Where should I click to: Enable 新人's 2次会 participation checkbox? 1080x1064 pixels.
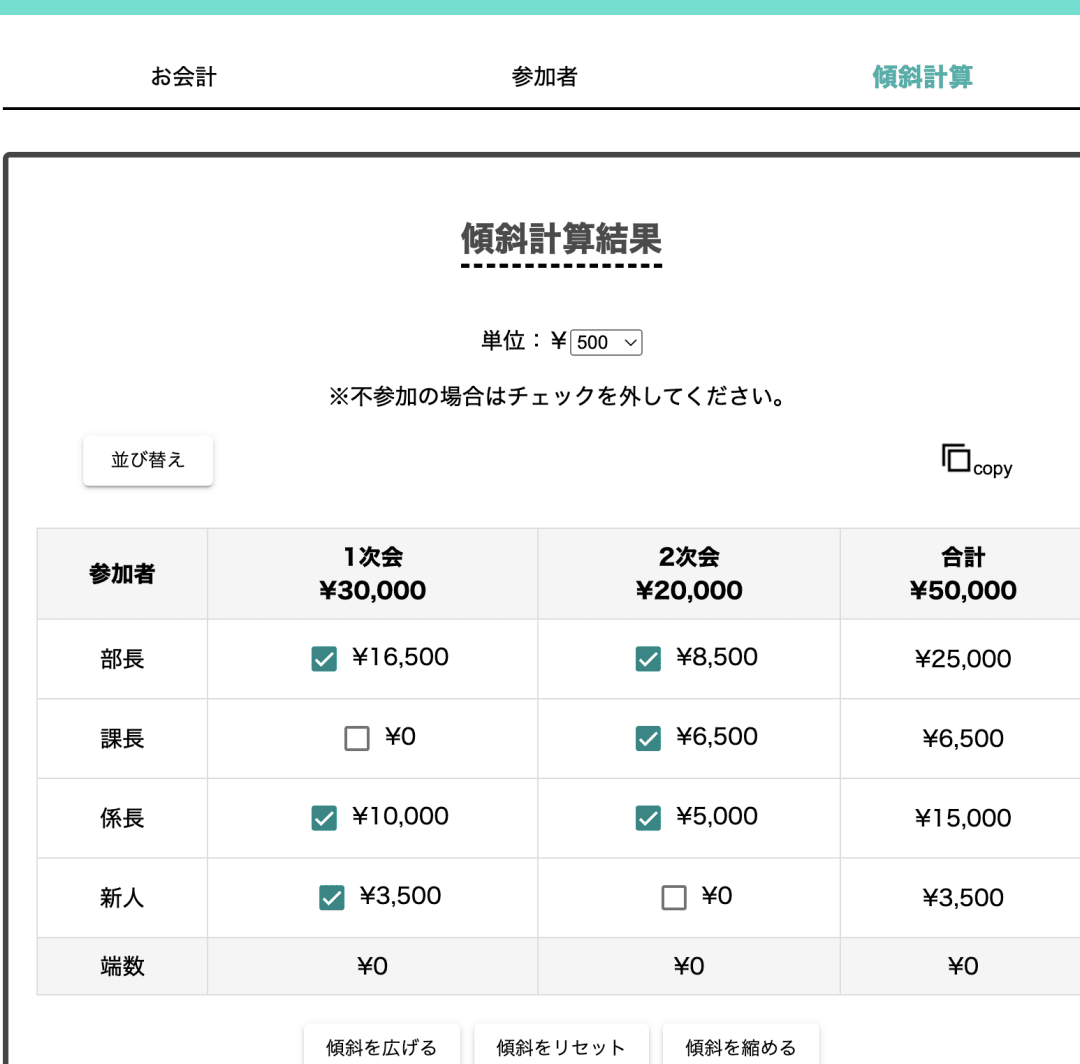tap(674, 898)
